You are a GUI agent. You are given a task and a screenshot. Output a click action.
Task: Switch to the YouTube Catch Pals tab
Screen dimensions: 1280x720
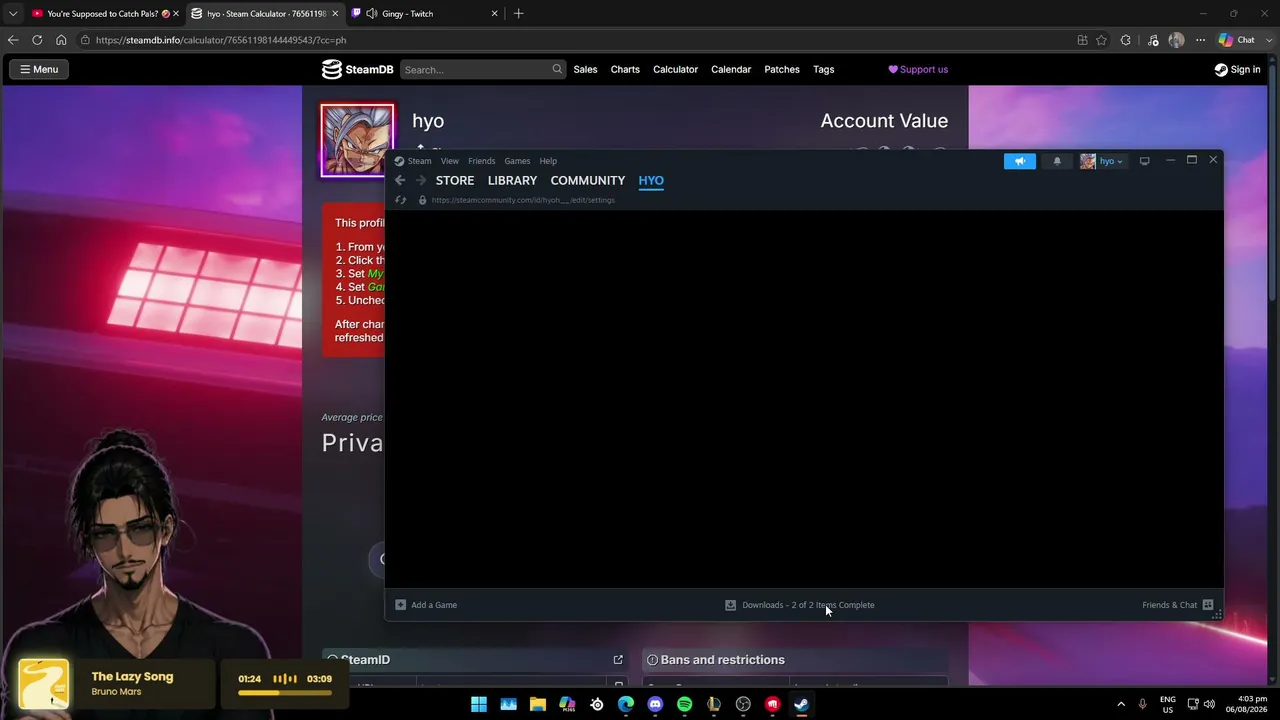[x=105, y=14]
